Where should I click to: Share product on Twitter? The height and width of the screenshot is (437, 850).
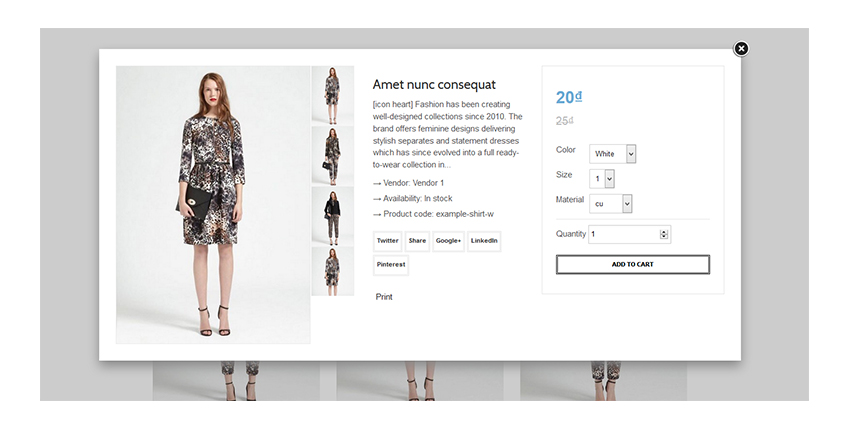(x=388, y=241)
